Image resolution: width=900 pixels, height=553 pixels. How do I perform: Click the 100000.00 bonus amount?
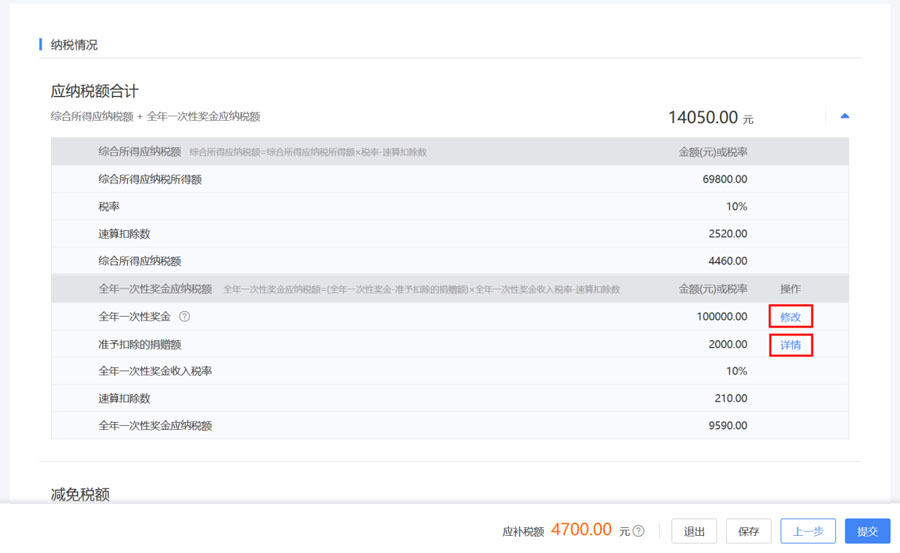pos(721,317)
